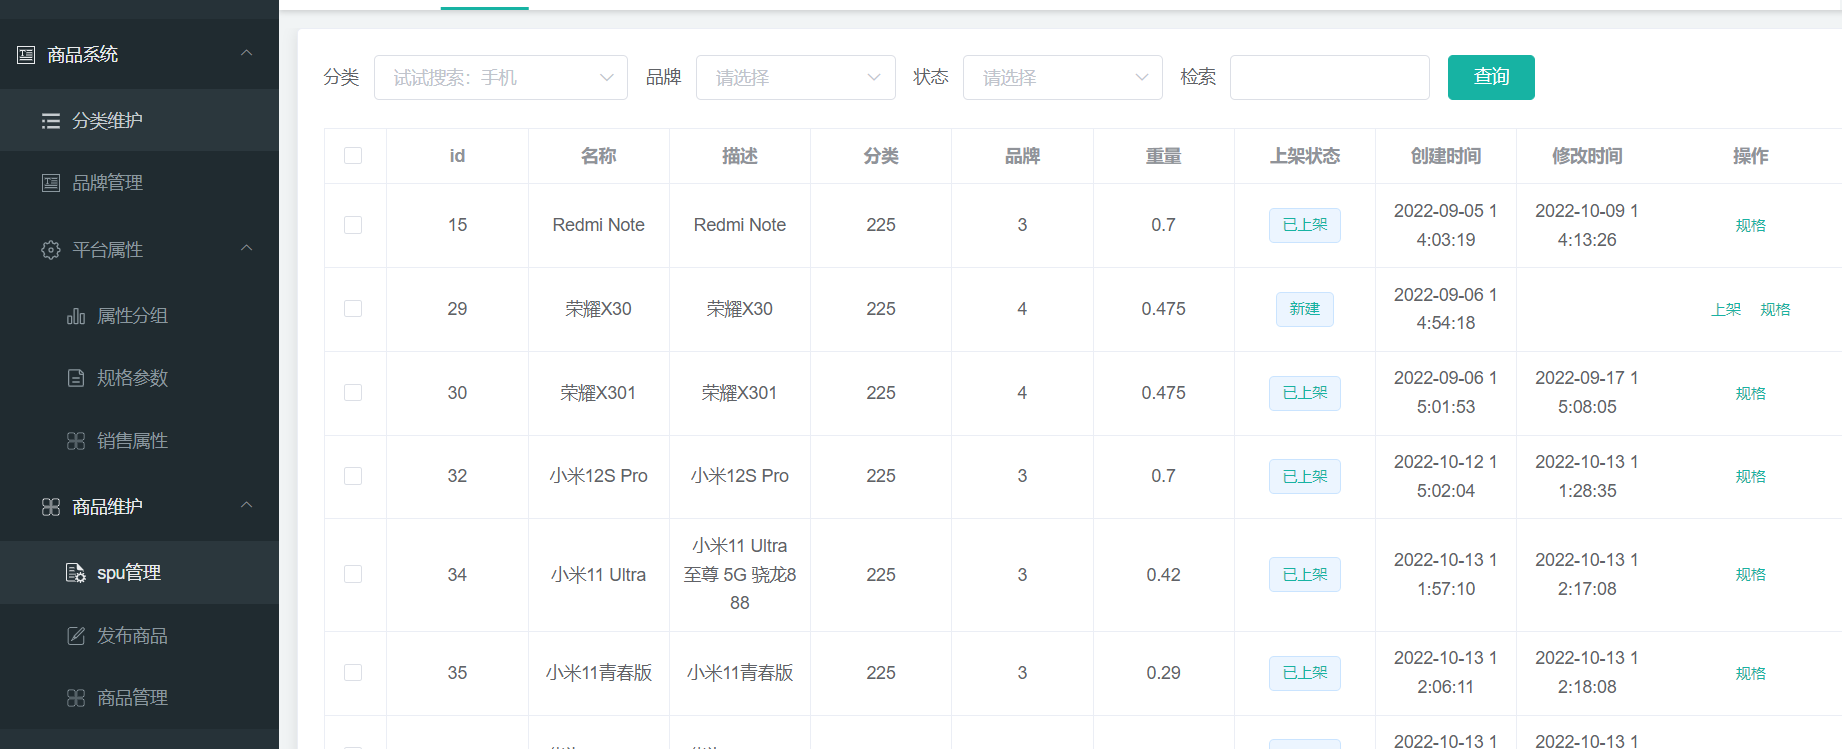Image resolution: width=1842 pixels, height=749 pixels.
Task: Click weight cell 0.29
Action: [x=1163, y=673]
